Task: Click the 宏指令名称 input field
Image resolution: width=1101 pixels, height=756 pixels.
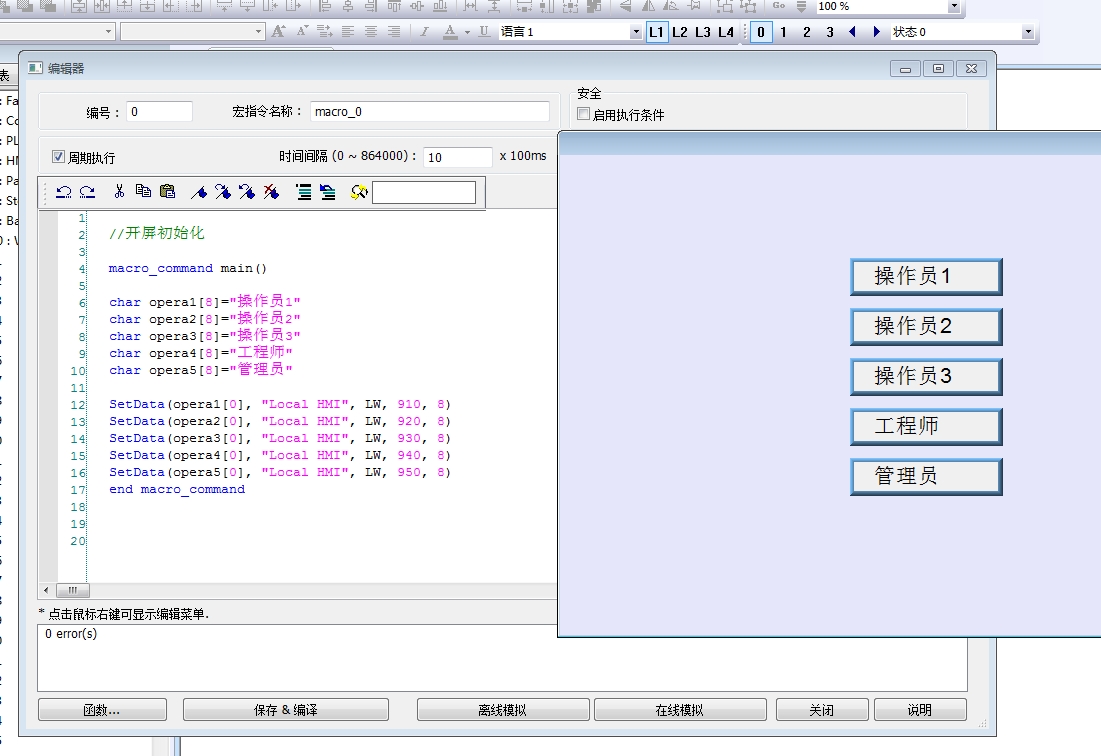Action: point(430,112)
